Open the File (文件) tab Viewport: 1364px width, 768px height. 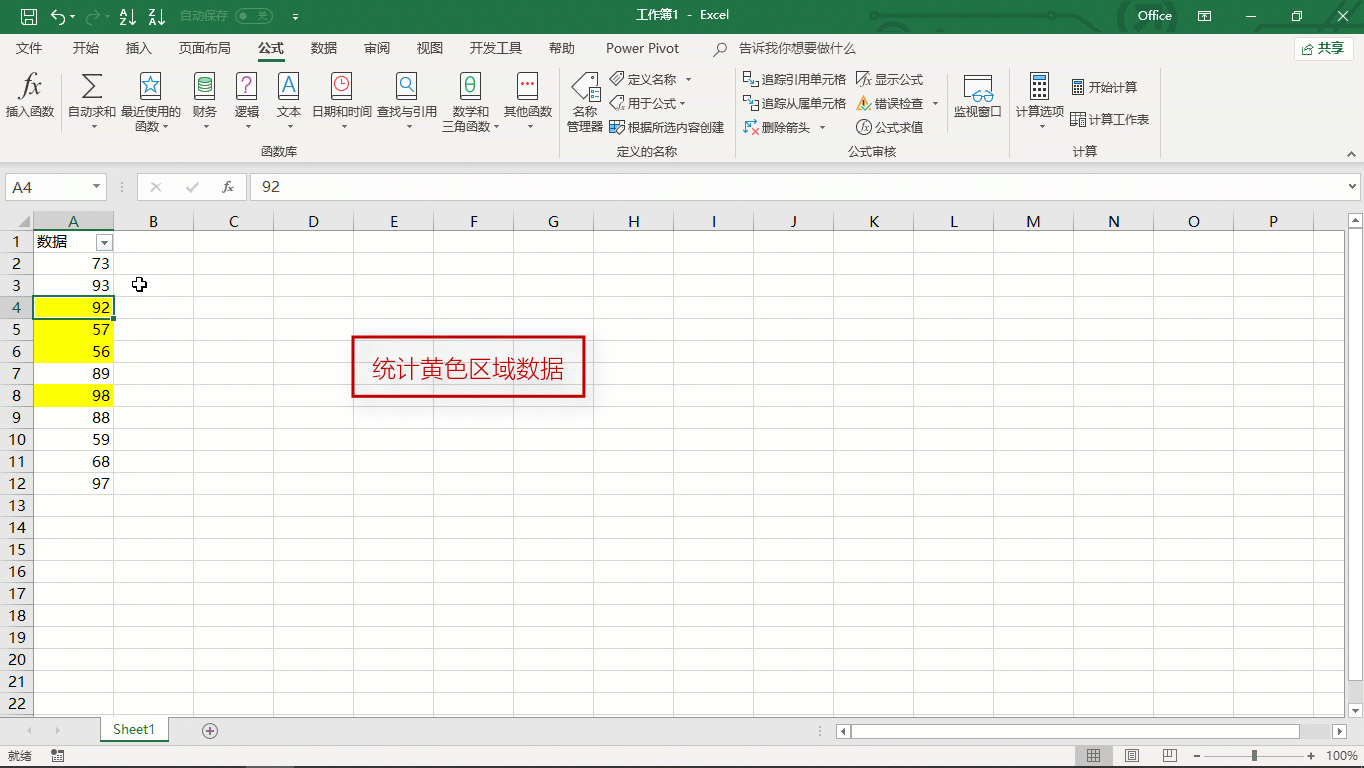(29, 48)
